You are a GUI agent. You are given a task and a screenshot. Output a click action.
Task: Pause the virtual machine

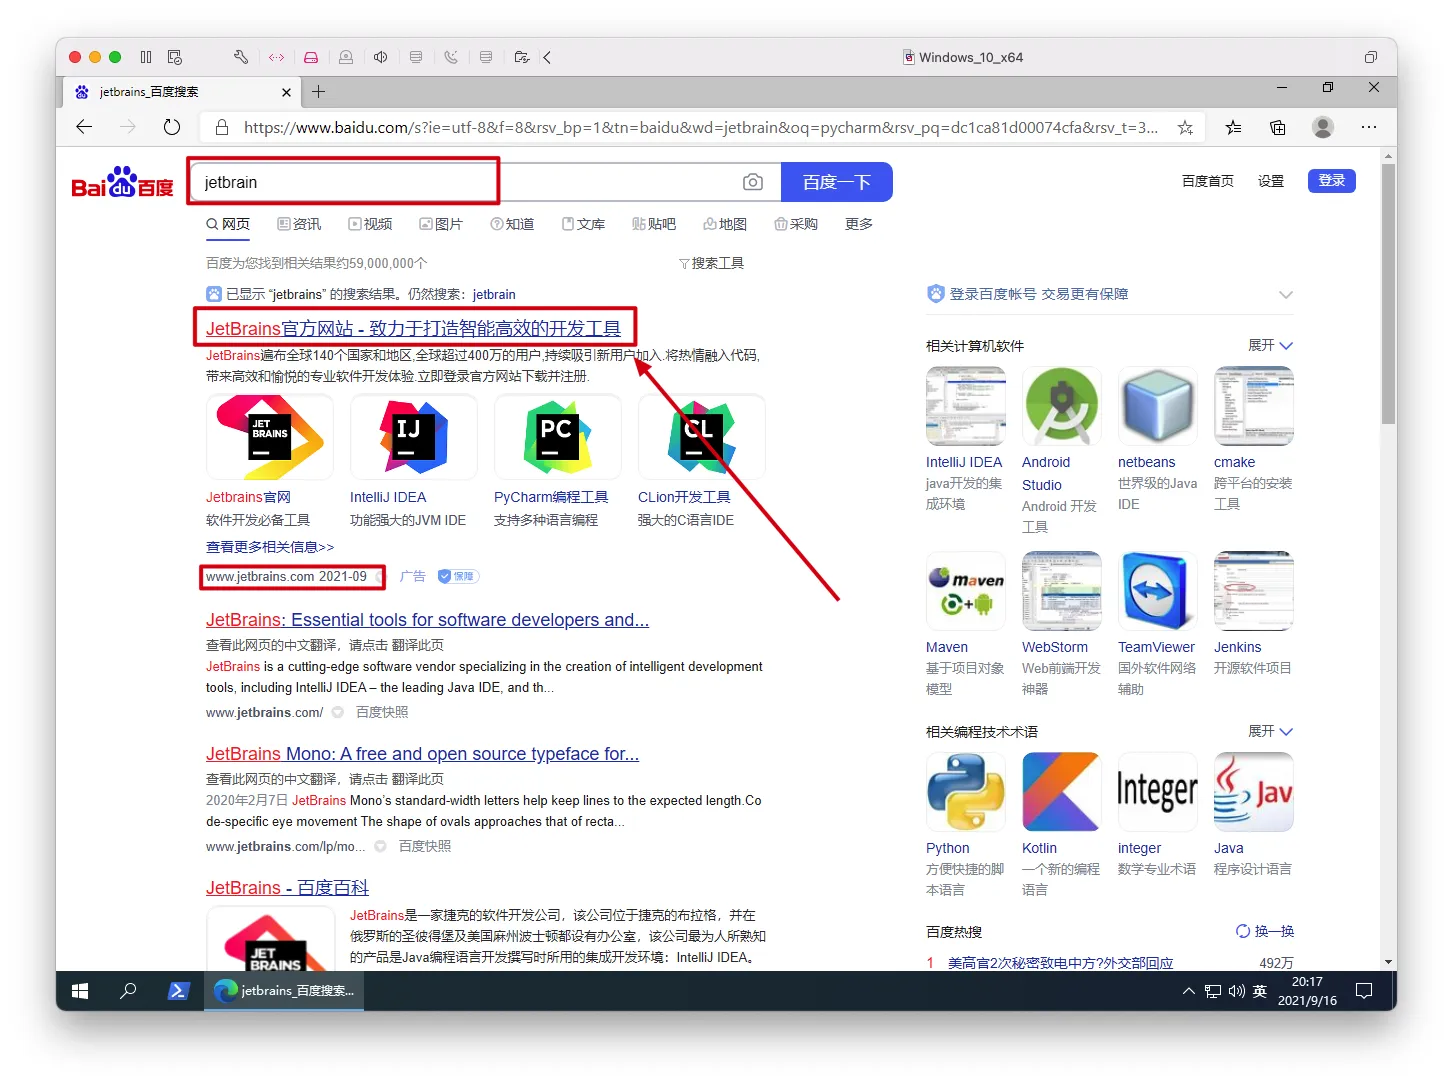point(146,57)
